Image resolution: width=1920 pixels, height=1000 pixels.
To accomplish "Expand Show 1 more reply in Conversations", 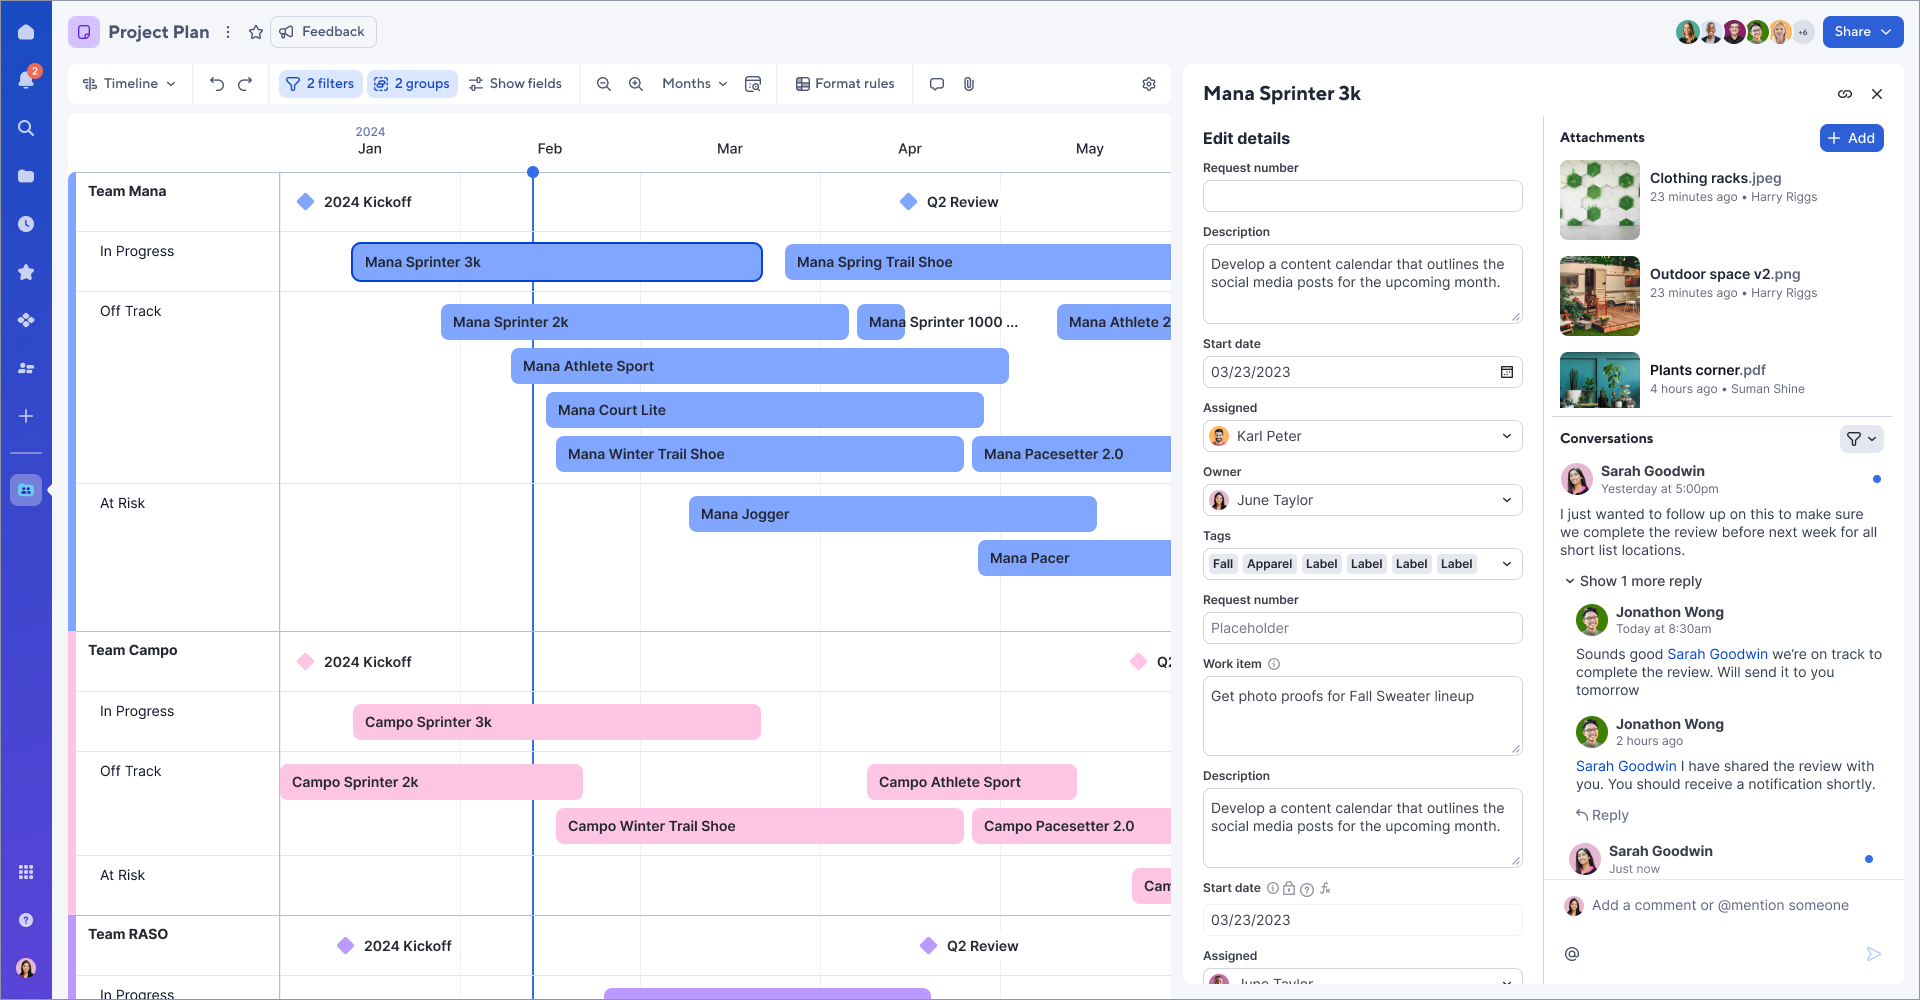I will tap(1632, 581).
